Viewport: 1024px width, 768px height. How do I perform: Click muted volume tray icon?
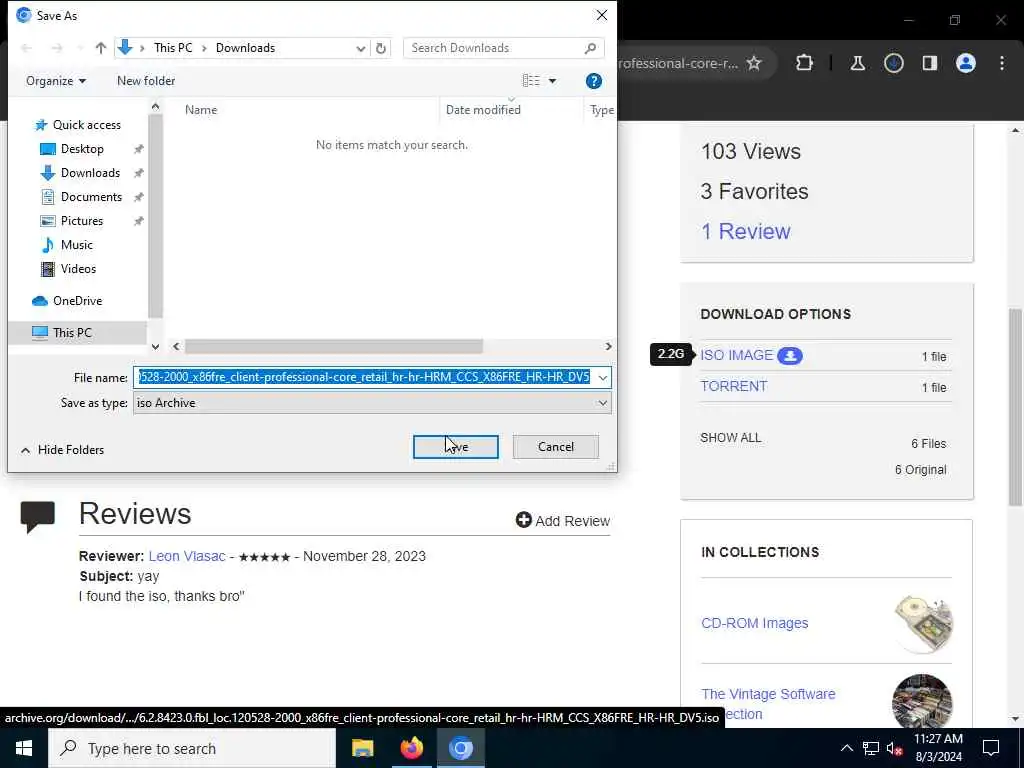pos(895,748)
